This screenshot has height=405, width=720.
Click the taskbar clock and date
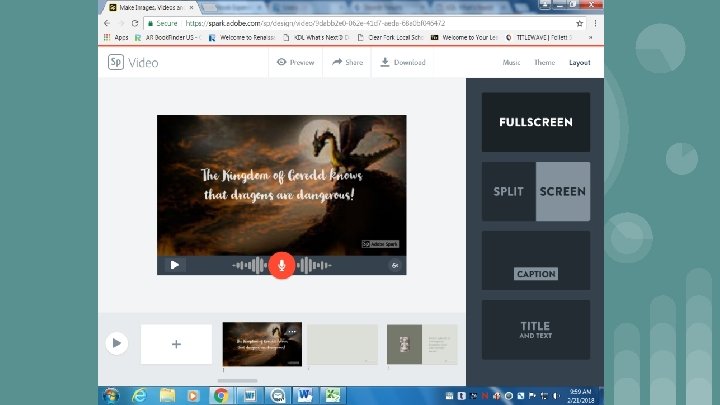point(581,396)
